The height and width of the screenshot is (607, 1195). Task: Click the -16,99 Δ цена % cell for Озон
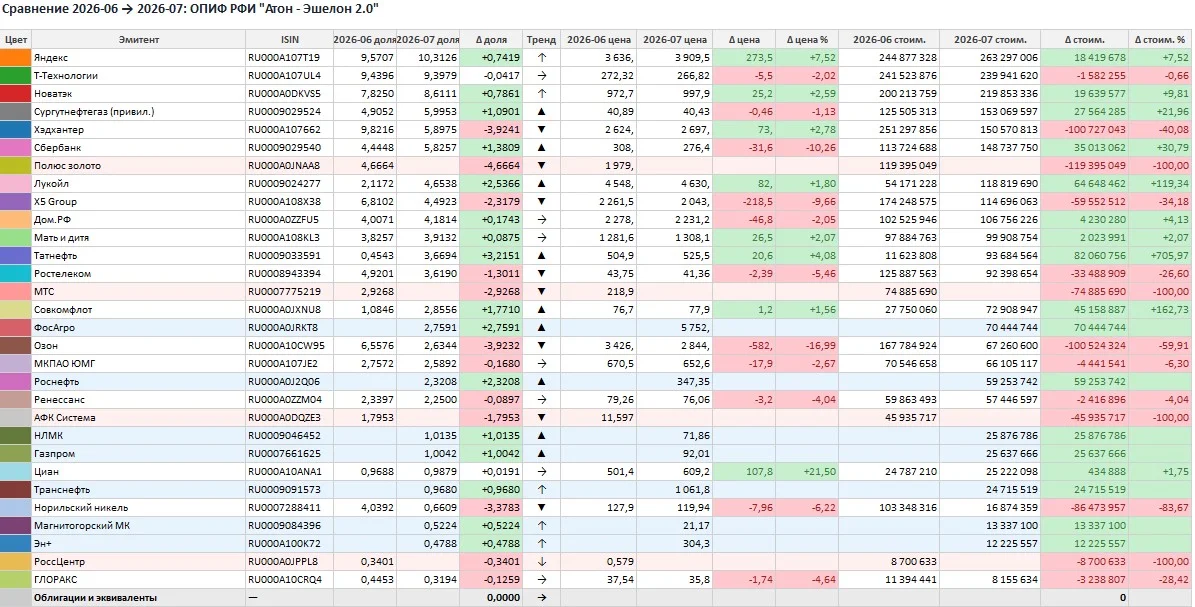tap(807, 346)
